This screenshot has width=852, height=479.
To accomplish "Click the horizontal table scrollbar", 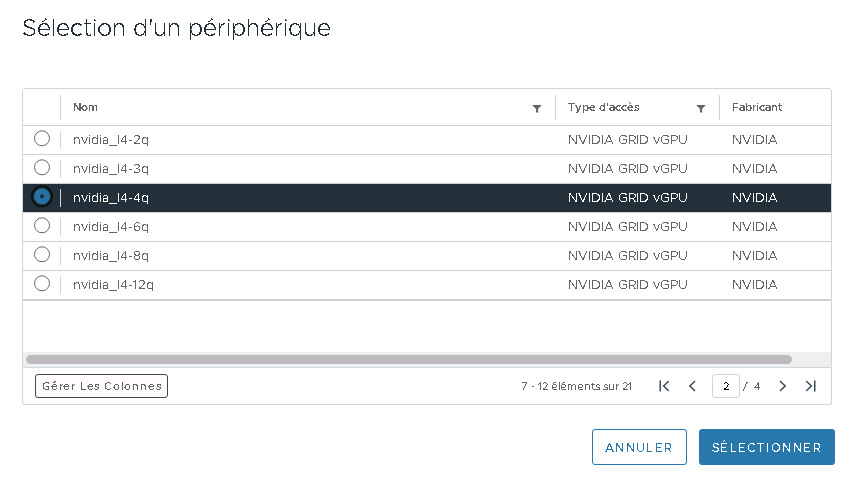I will tap(409, 360).
